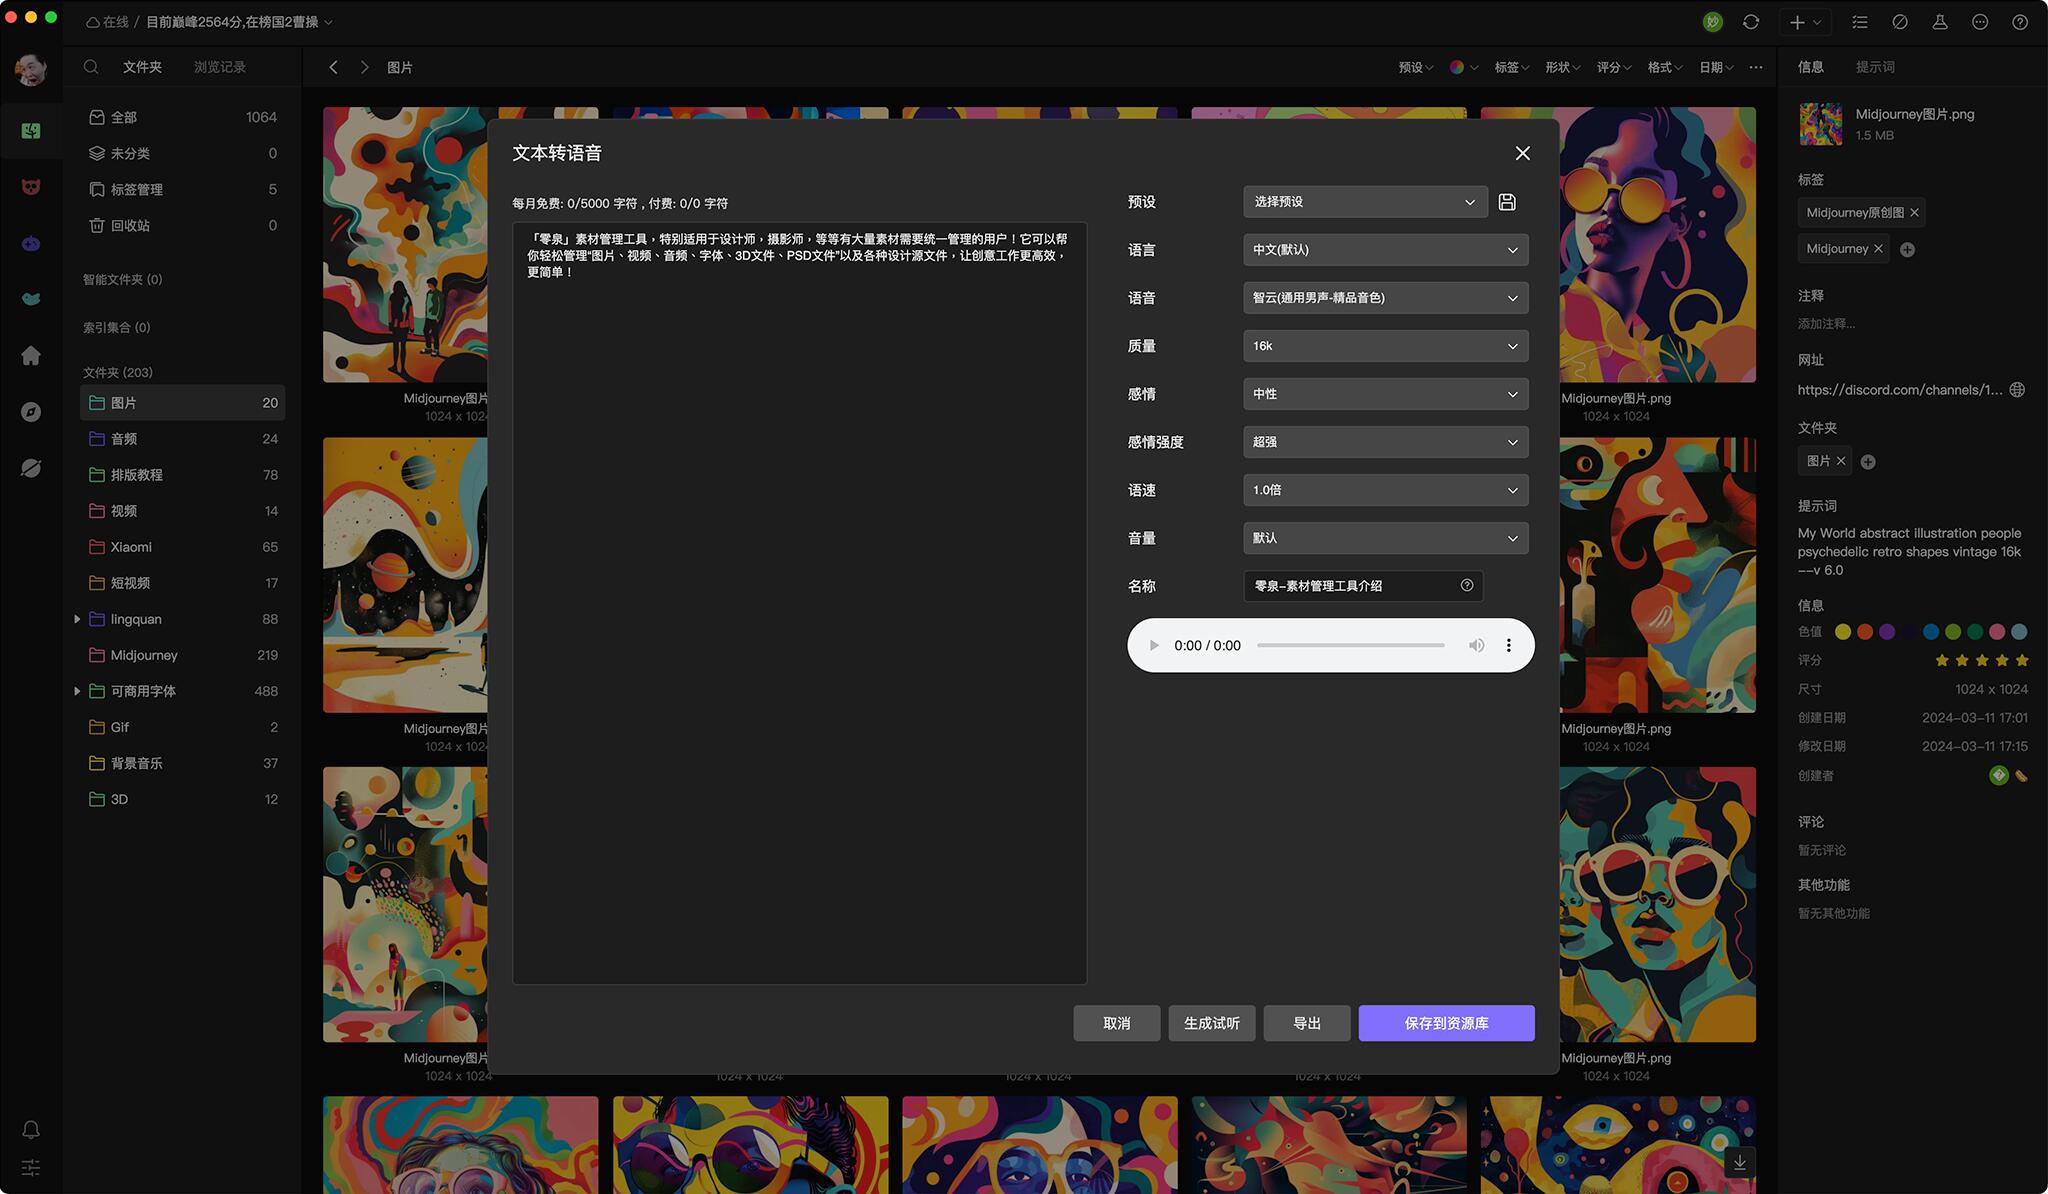Play the generated audio preview

pos(1154,645)
